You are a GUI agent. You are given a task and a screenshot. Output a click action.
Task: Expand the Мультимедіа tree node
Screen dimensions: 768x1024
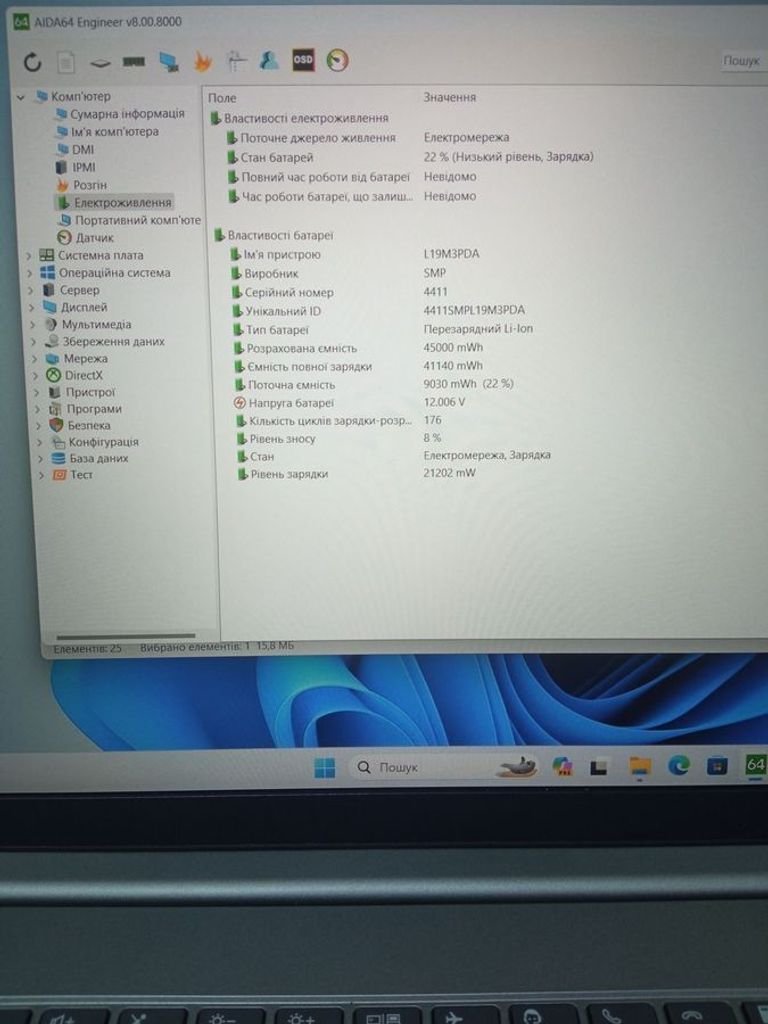[x=31, y=325]
